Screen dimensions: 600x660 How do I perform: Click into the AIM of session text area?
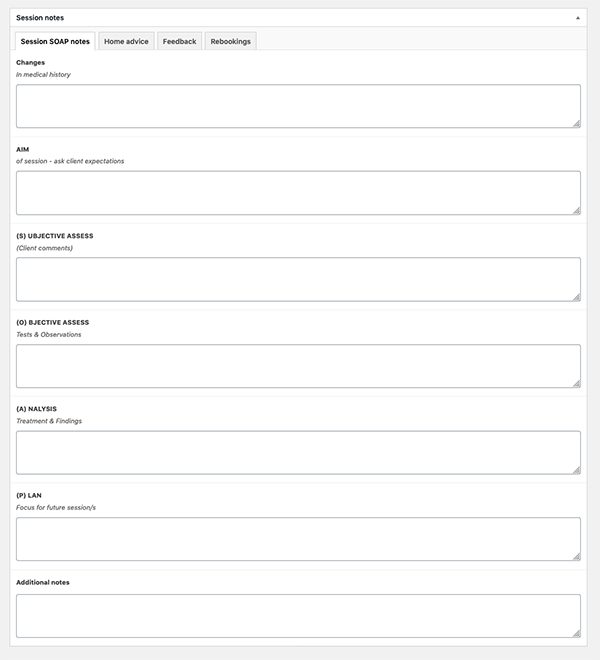(x=298, y=192)
